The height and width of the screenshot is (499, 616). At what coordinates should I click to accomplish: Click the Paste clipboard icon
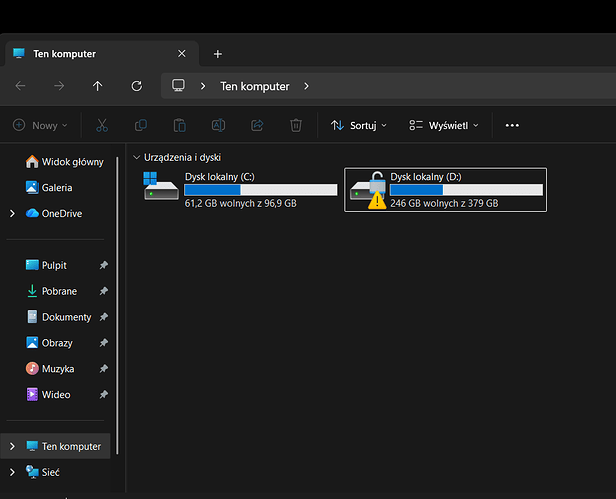pyautogui.click(x=179, y=125)
